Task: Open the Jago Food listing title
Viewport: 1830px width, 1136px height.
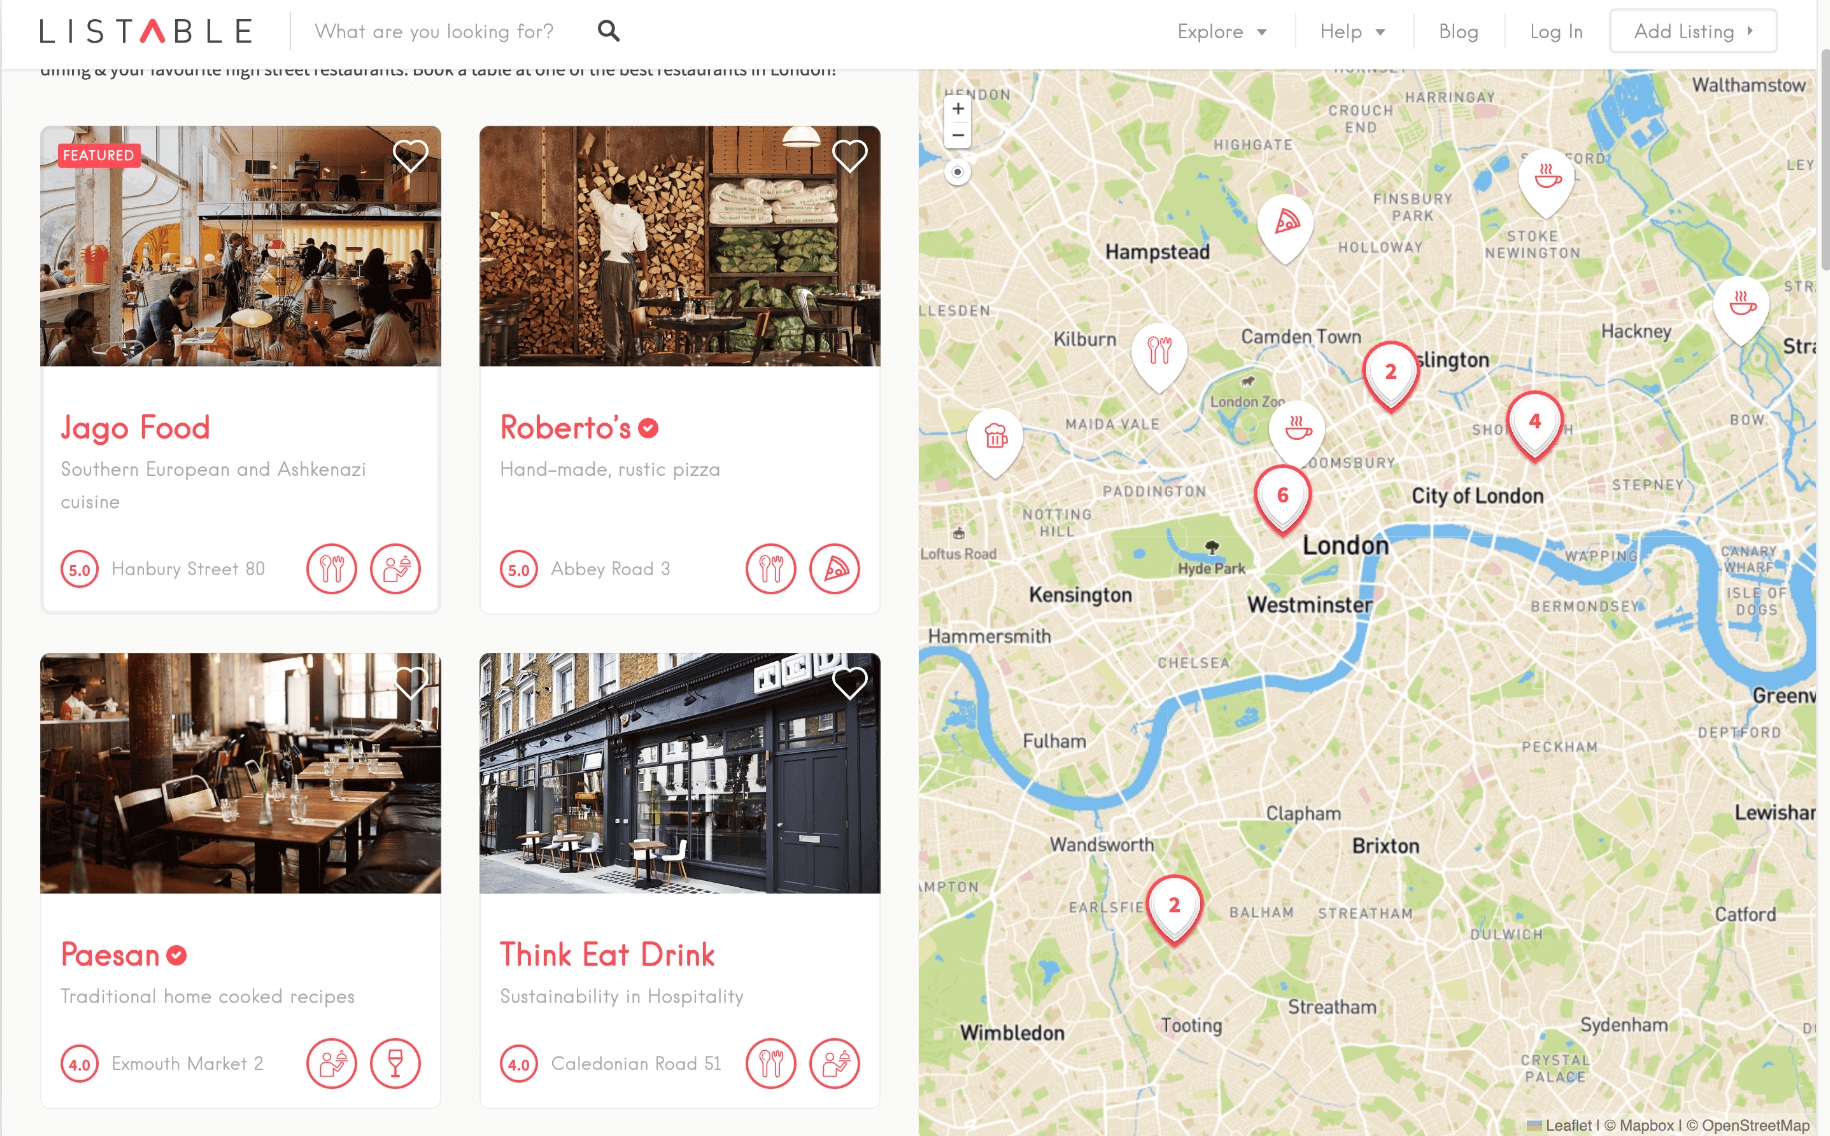Action: coord(135,428)
